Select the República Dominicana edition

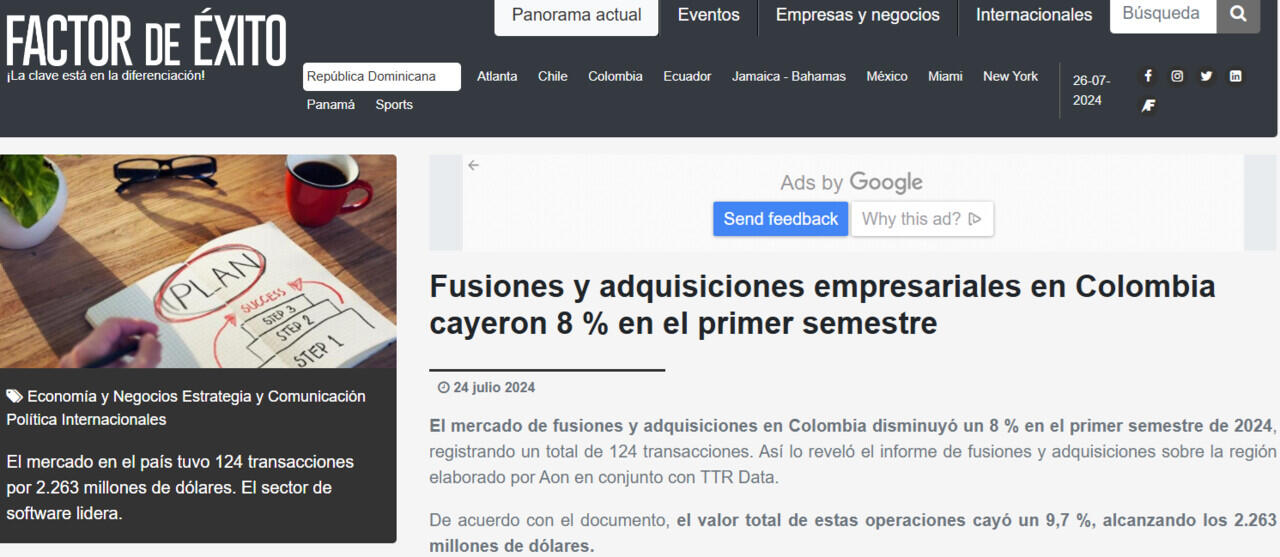381,77
